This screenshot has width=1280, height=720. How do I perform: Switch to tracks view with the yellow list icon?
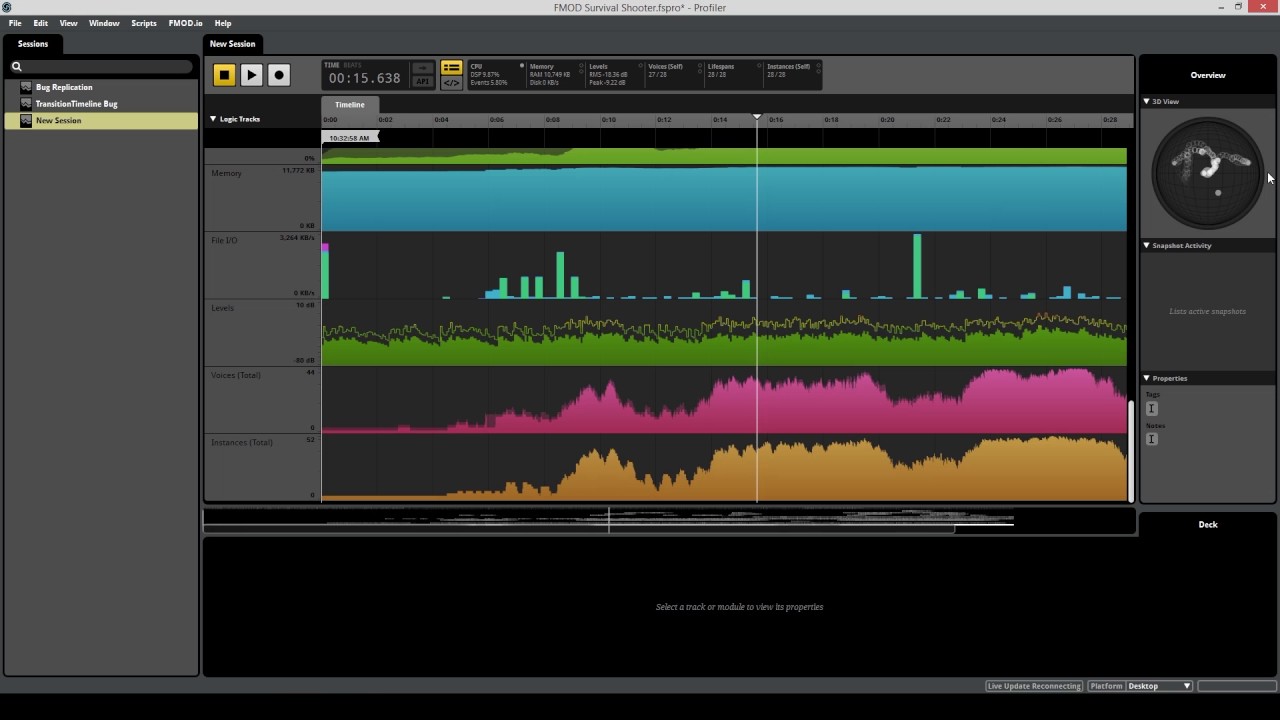click(x=451, y=68)
